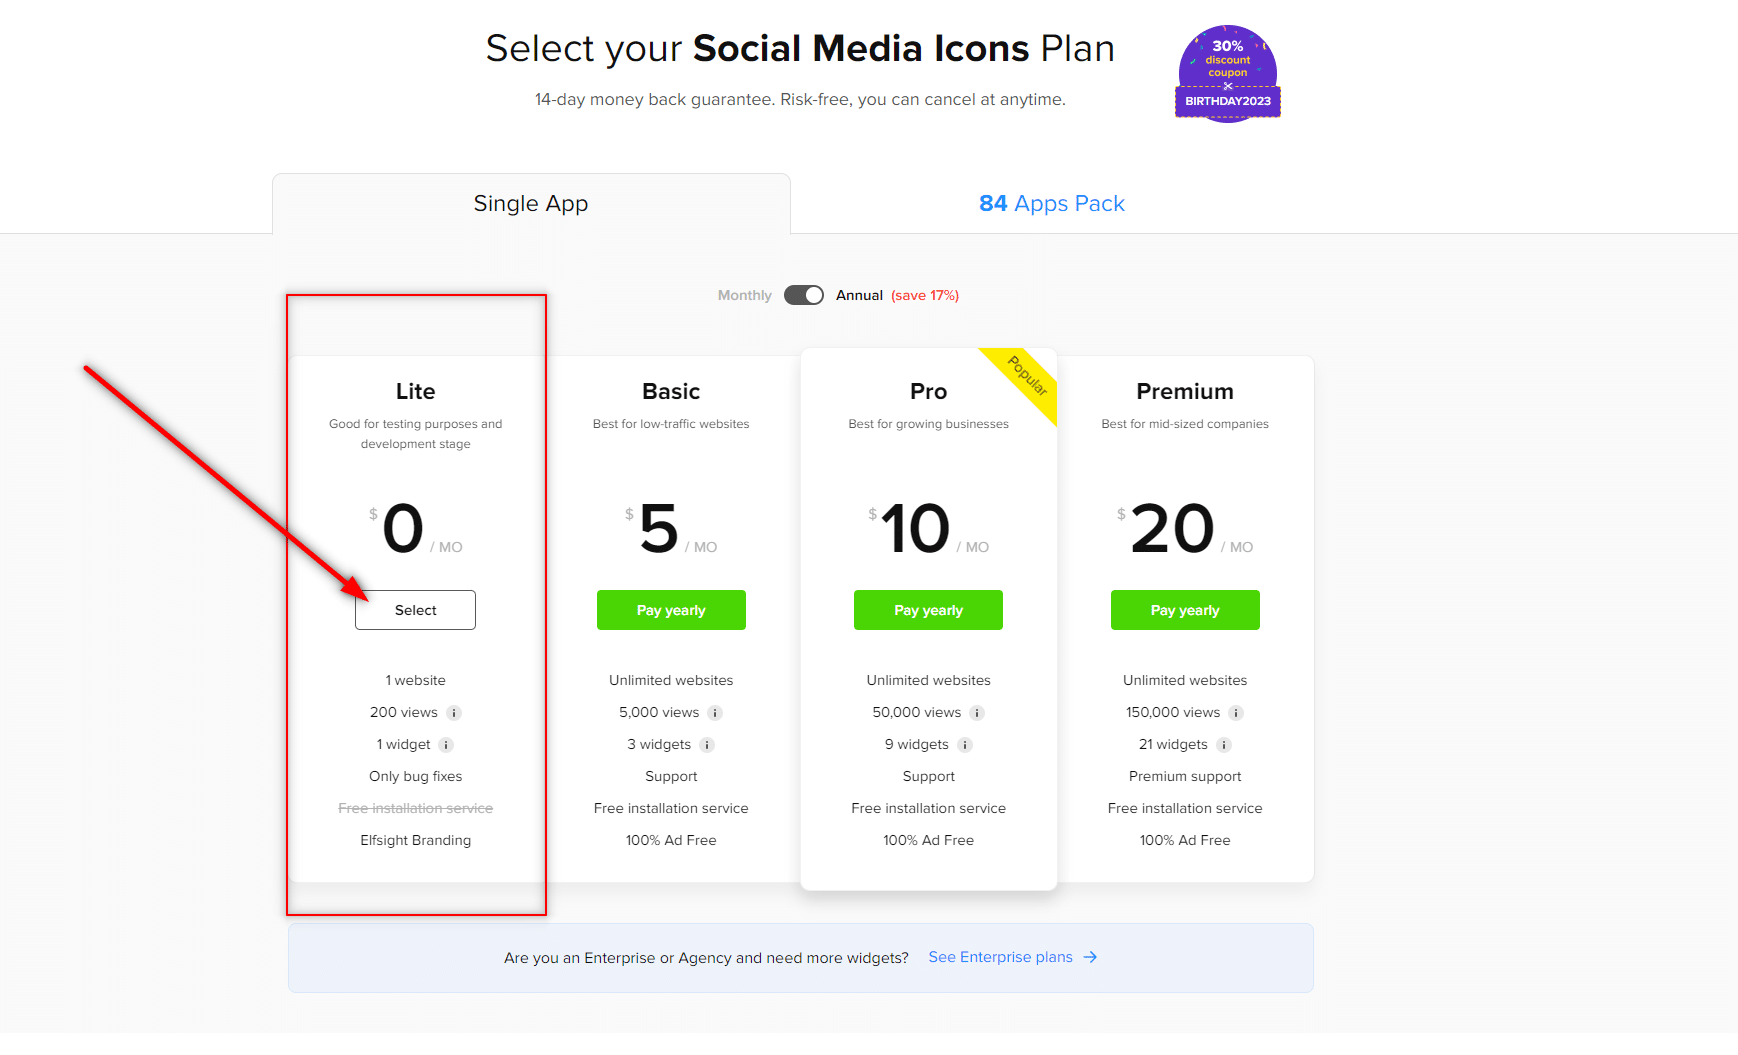
Task: Click info icon beside 21 widgets
Action: 1224,745
